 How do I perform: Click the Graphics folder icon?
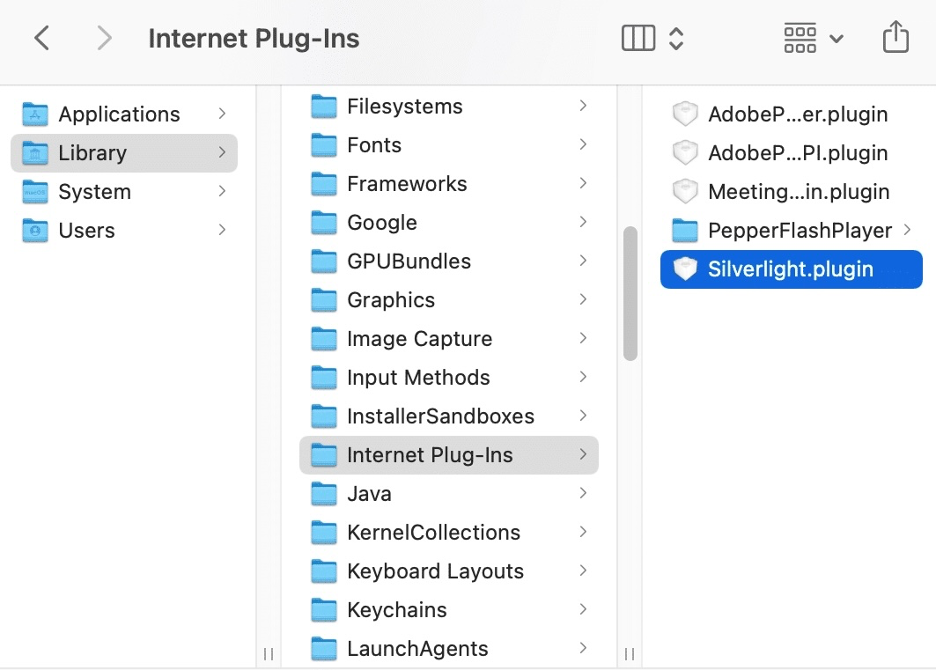click(x=324, y=300)
